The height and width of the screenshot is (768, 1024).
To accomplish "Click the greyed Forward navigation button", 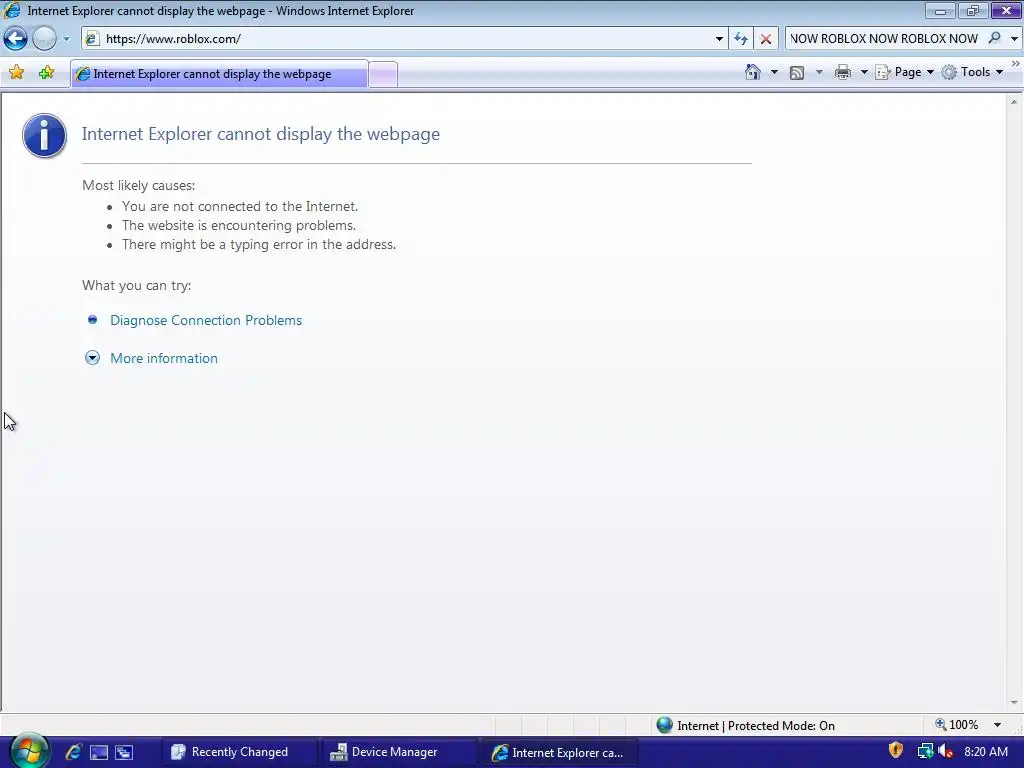I will [44, 39].
